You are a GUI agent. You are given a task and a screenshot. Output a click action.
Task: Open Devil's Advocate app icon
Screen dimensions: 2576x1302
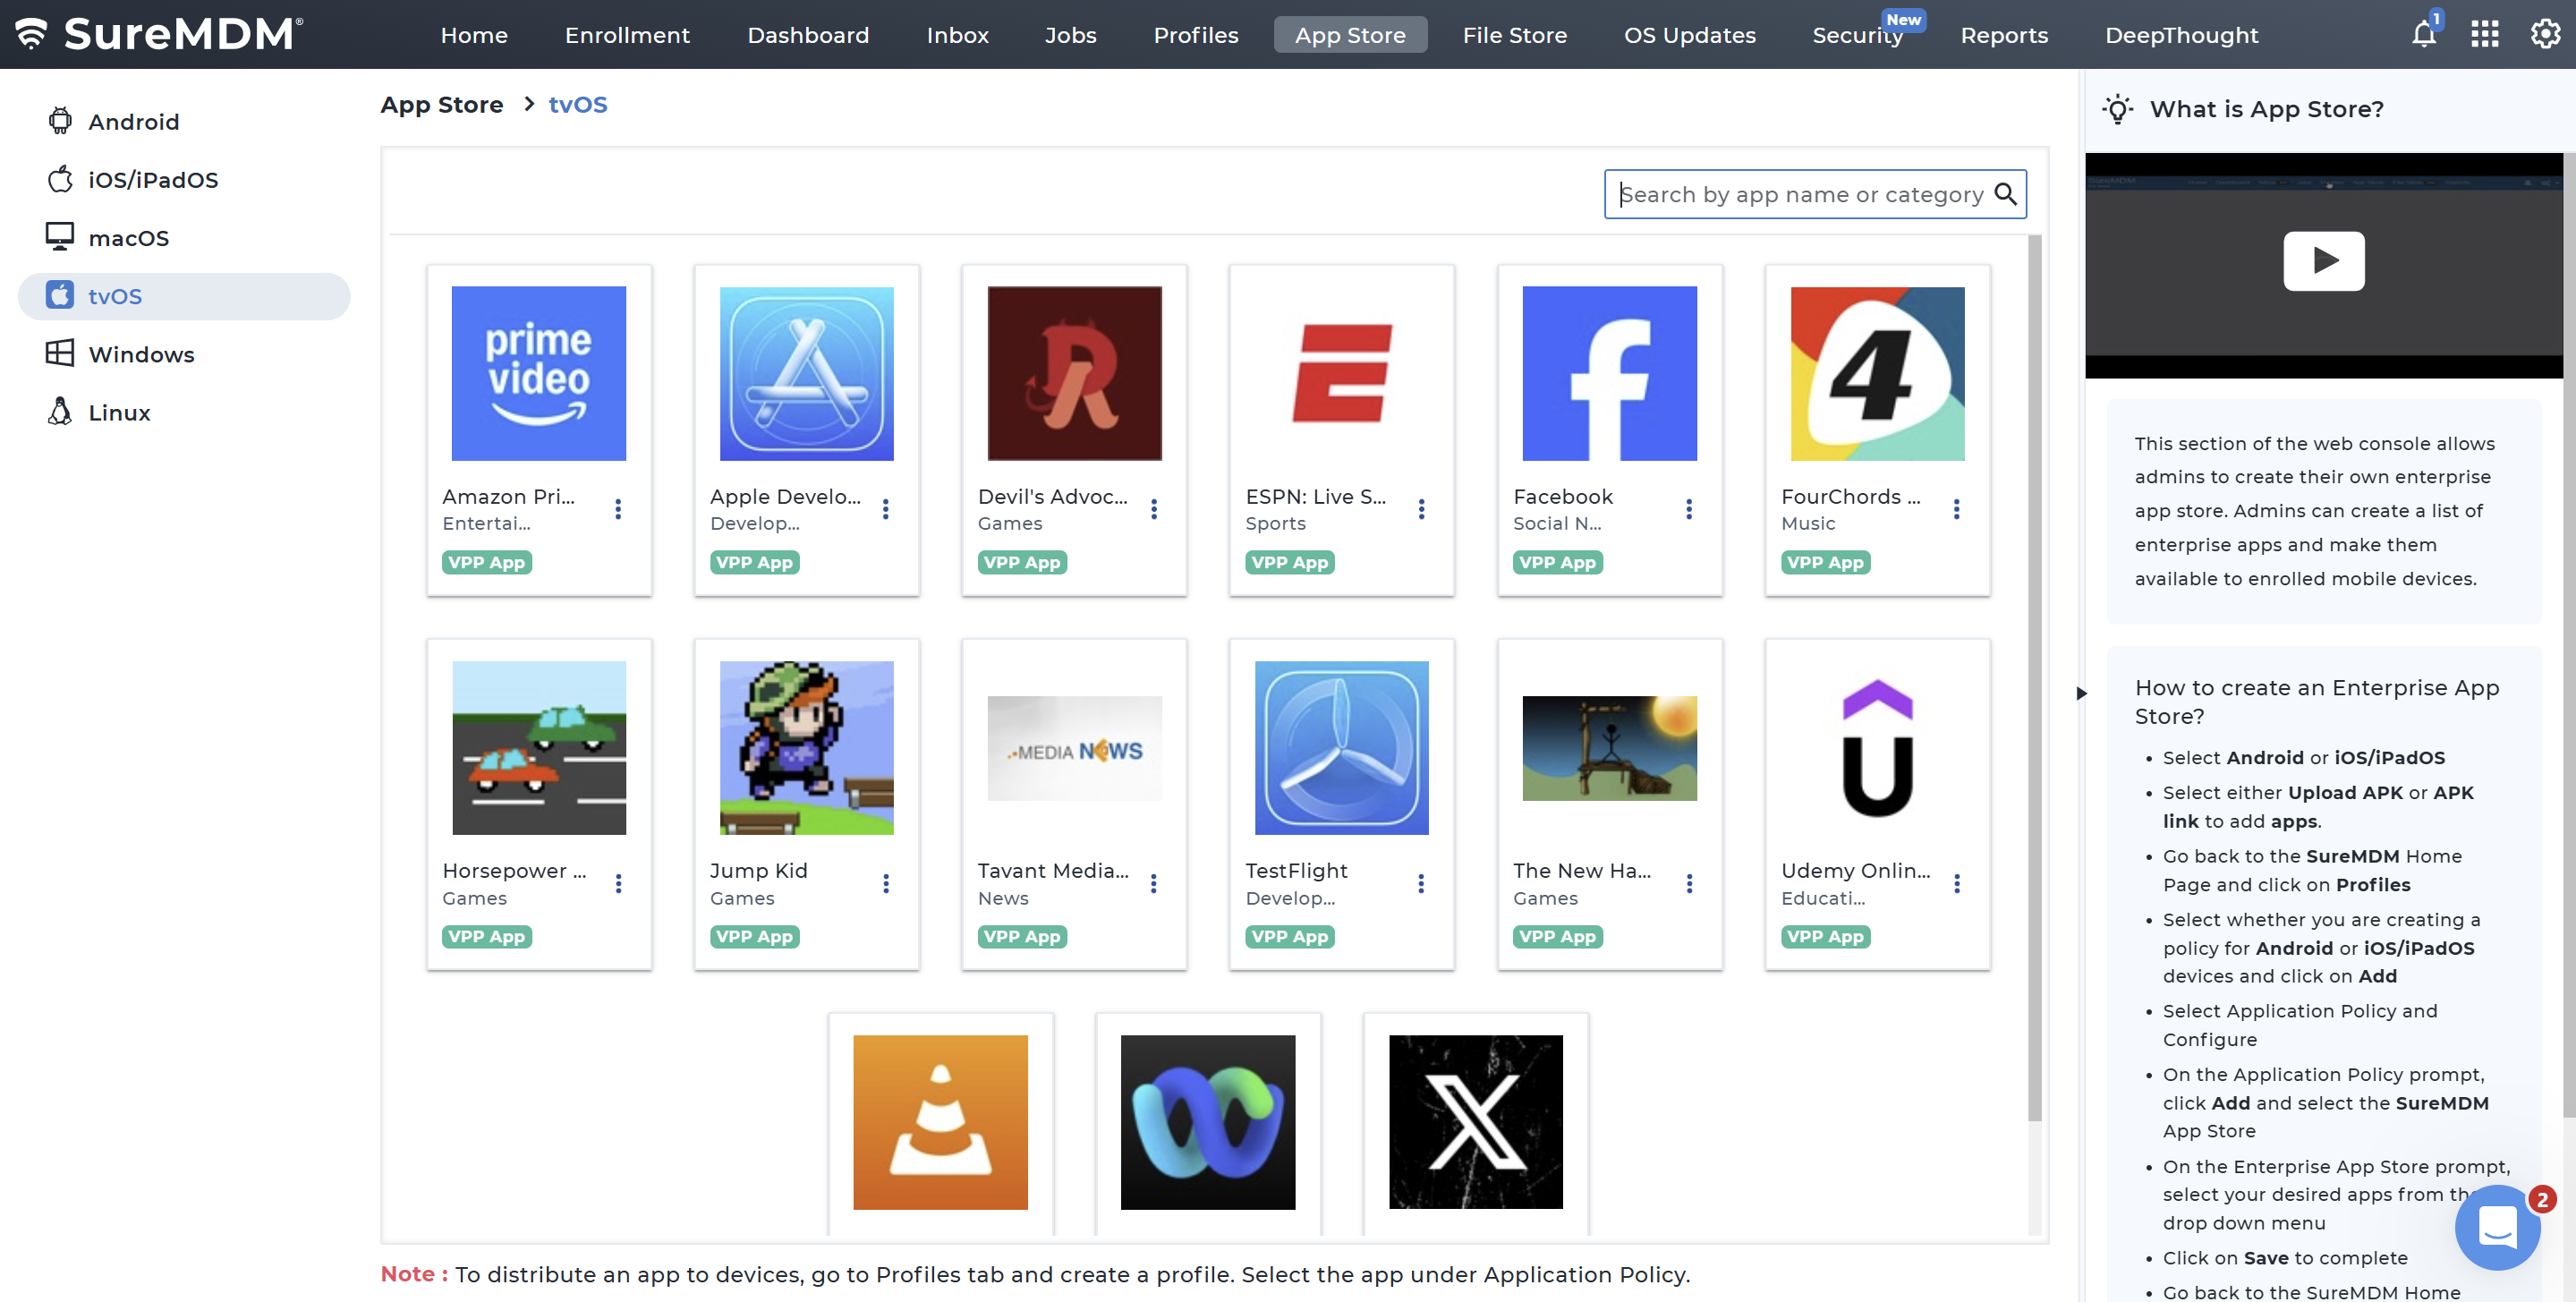(x=1074, y=373)
